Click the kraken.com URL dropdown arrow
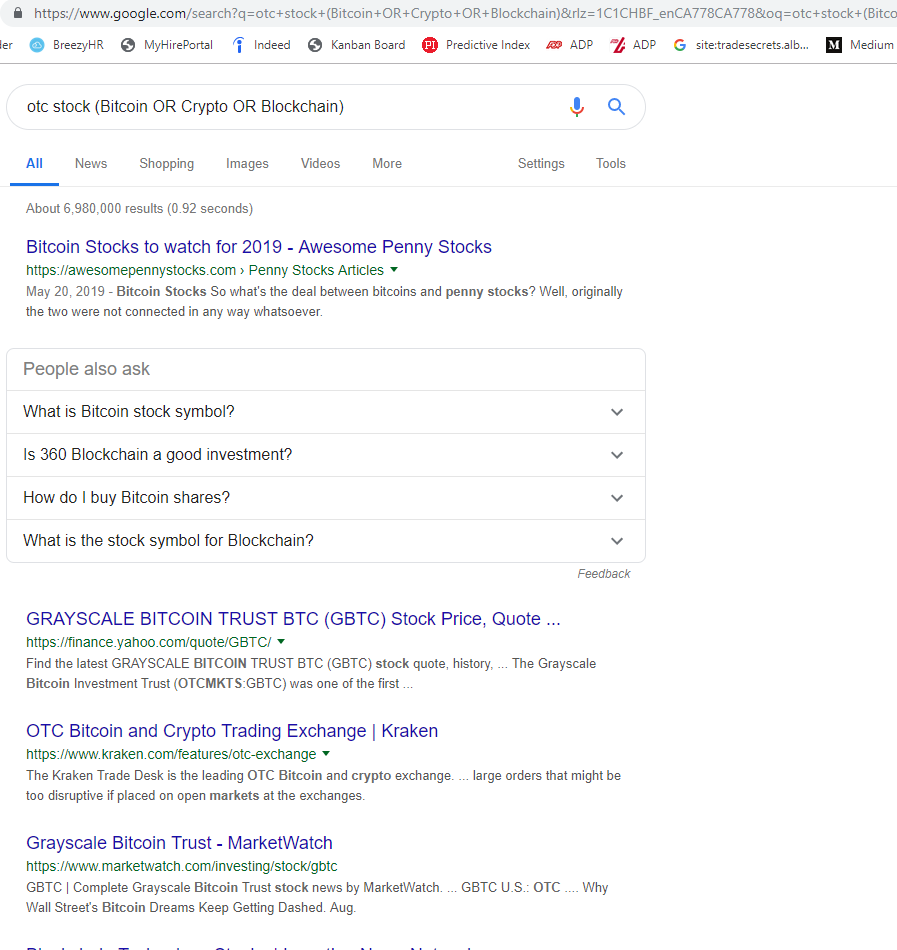This screenshot has height=950, width=897. (326, 753)
